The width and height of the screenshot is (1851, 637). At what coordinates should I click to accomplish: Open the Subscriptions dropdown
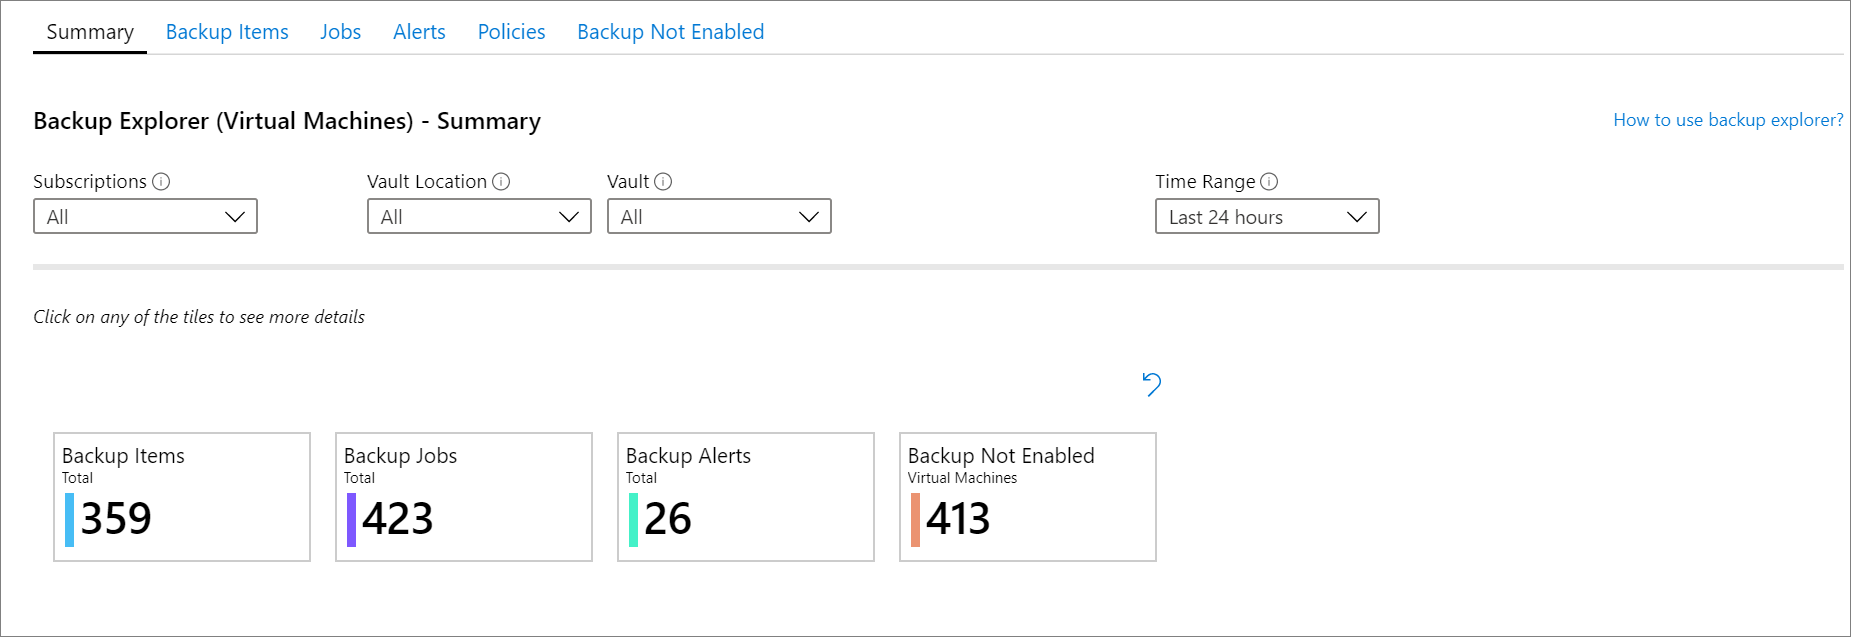point(145,217)
